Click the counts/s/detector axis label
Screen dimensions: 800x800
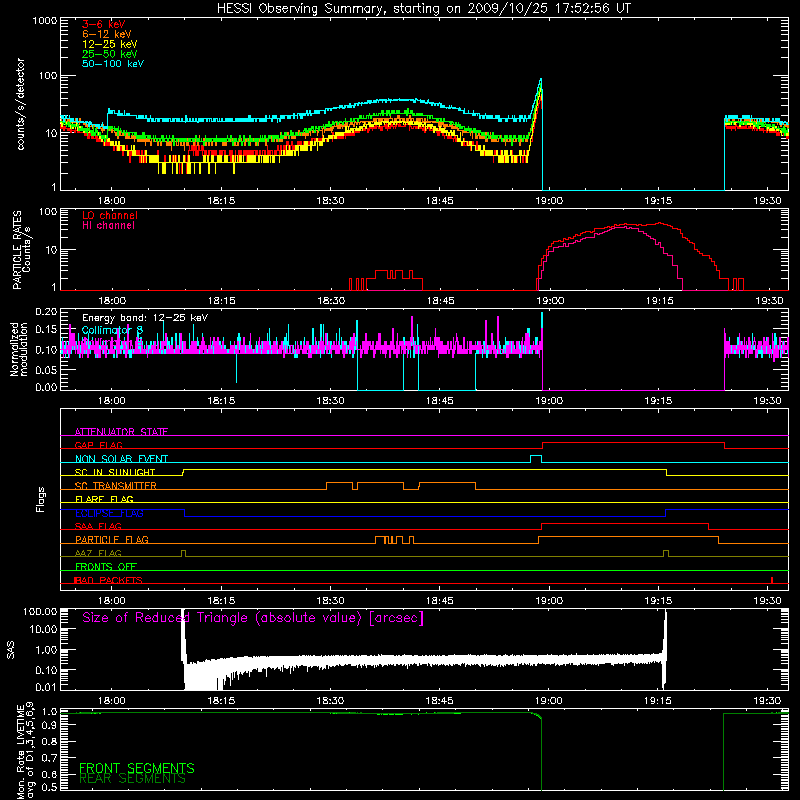(21, 104)
